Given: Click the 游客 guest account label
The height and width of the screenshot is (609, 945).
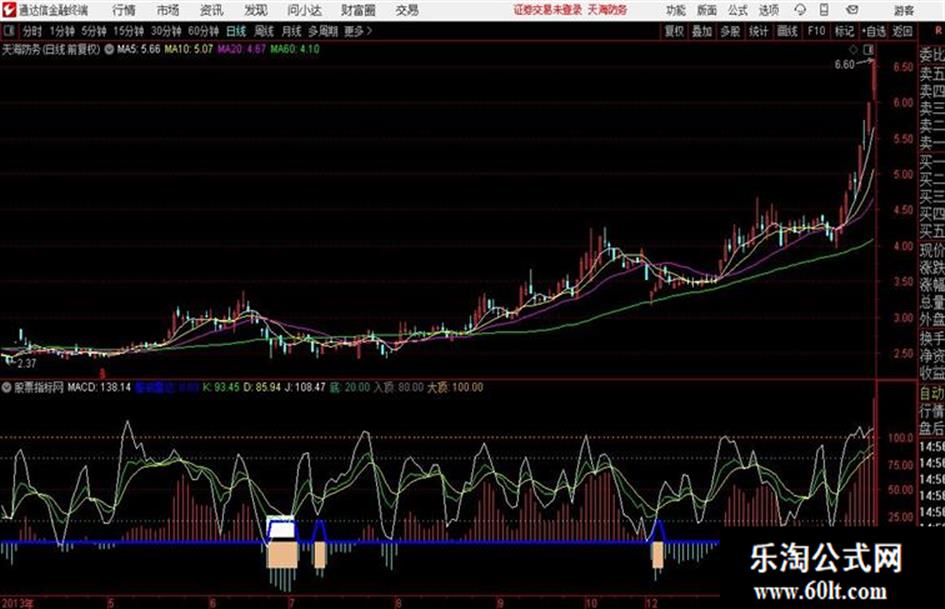Looking at the screenshot, I should (x=903, y=10).
